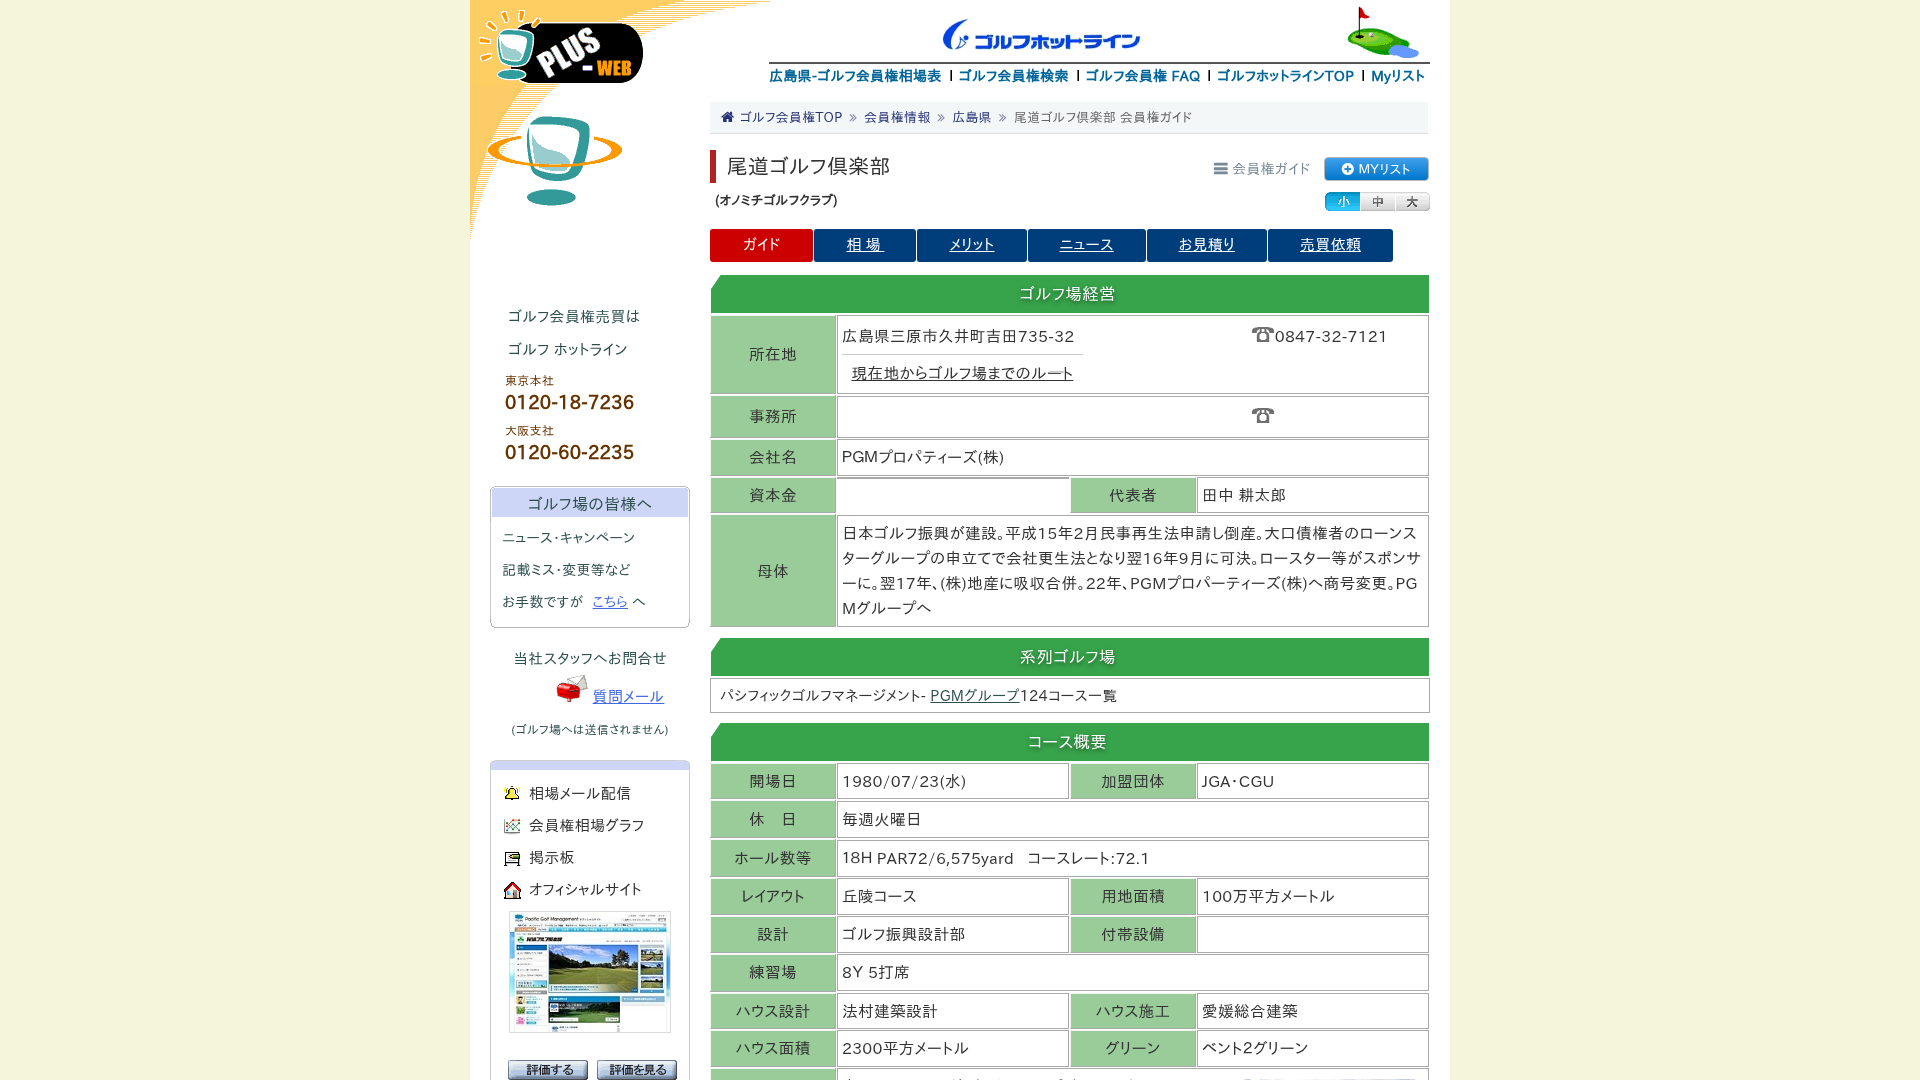Open the official site screenshot thumbnail
The height and width of the screenshot is (1080, 1920).
(590, 972)
